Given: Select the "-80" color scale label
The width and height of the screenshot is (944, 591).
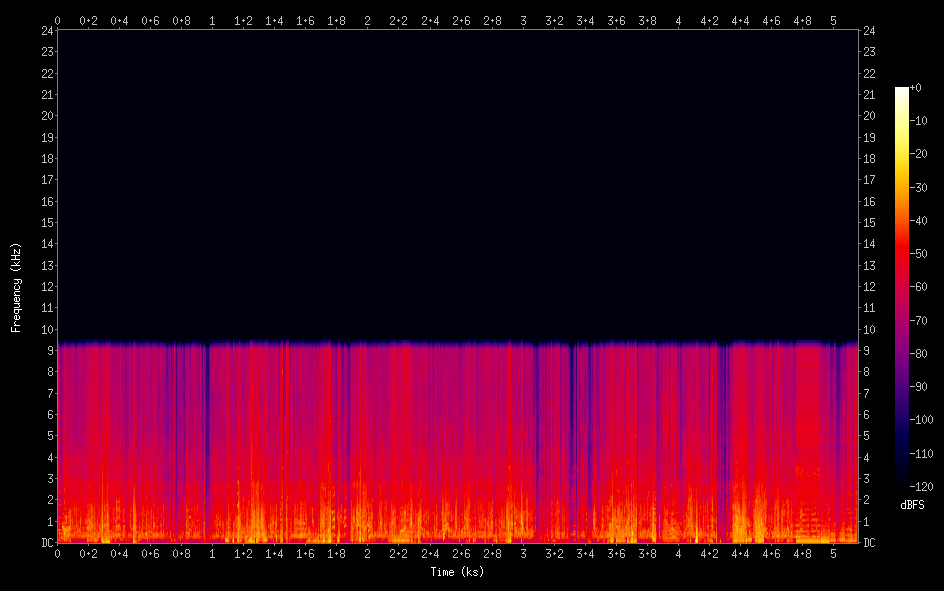Looking at the screenshot, I should point(918,354).
